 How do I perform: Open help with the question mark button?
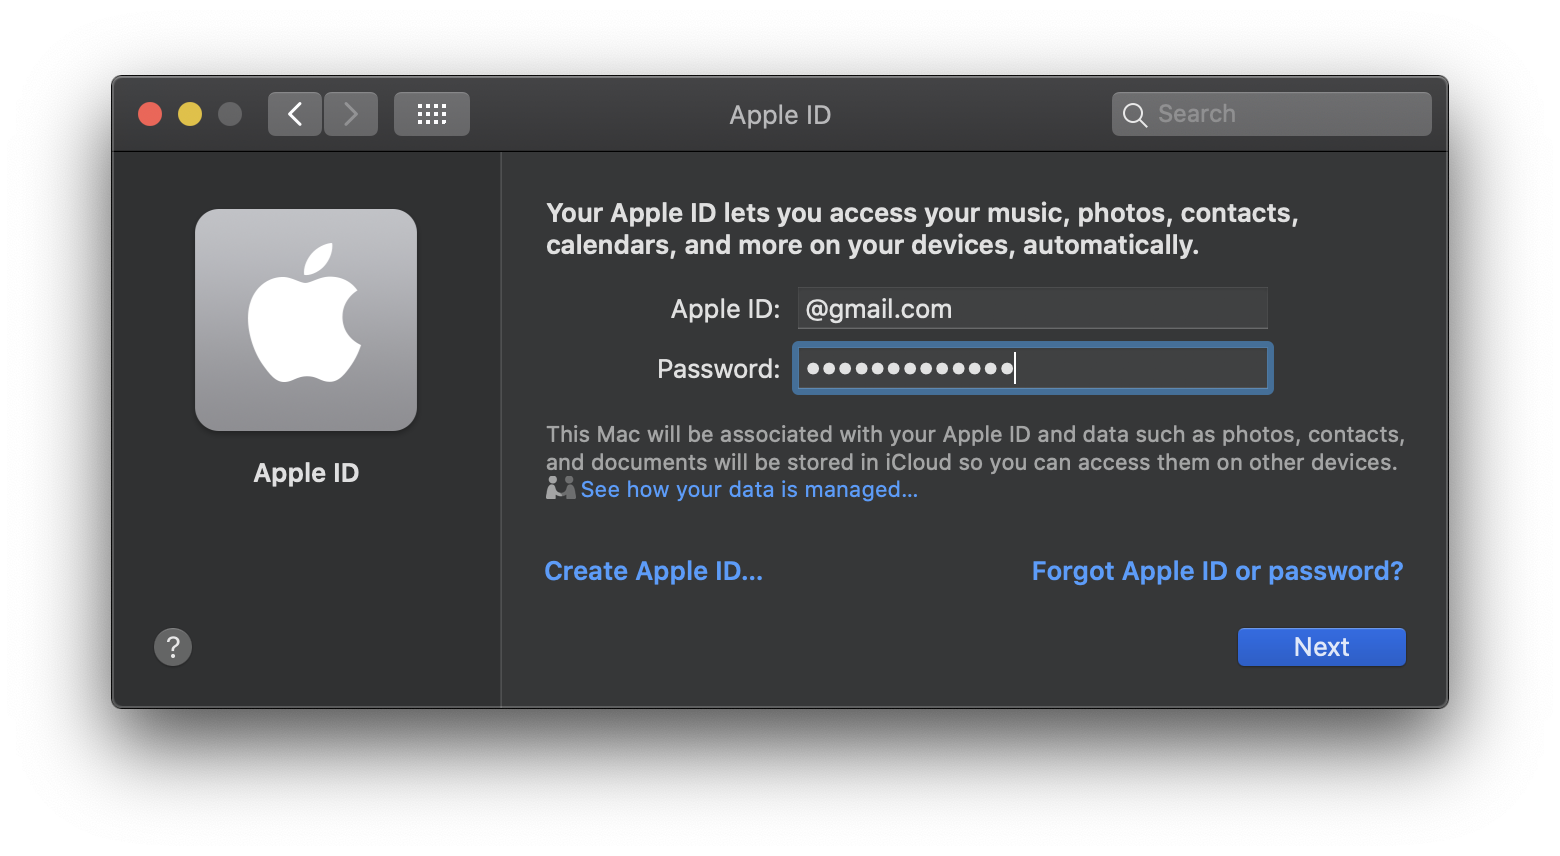173,647
